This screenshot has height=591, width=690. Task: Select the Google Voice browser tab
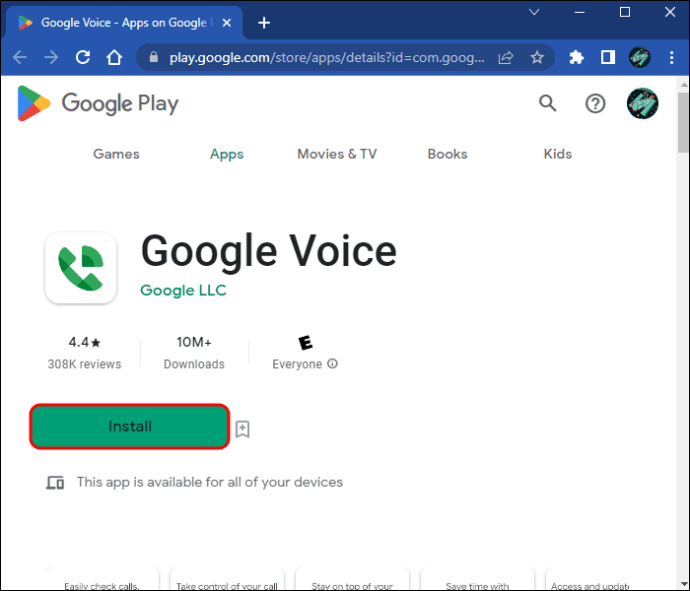(123, 23)
